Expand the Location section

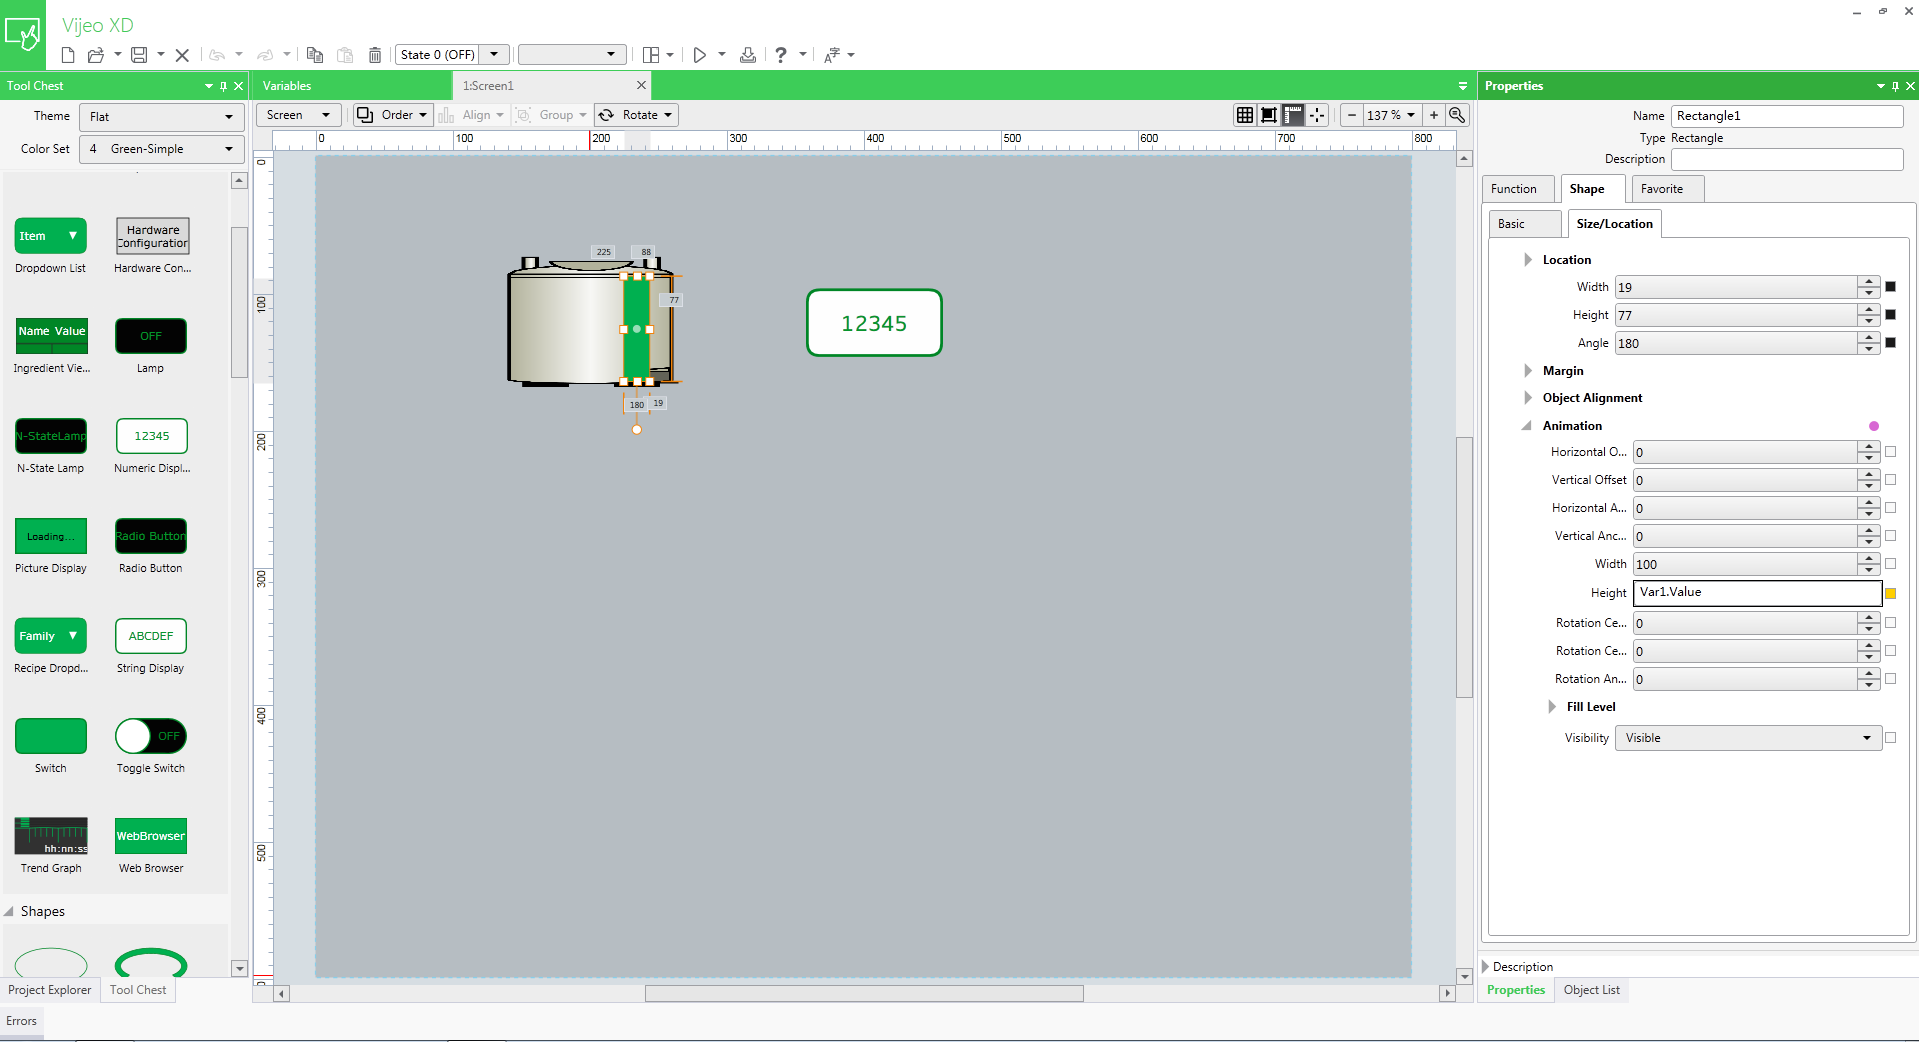[1528, 260]
